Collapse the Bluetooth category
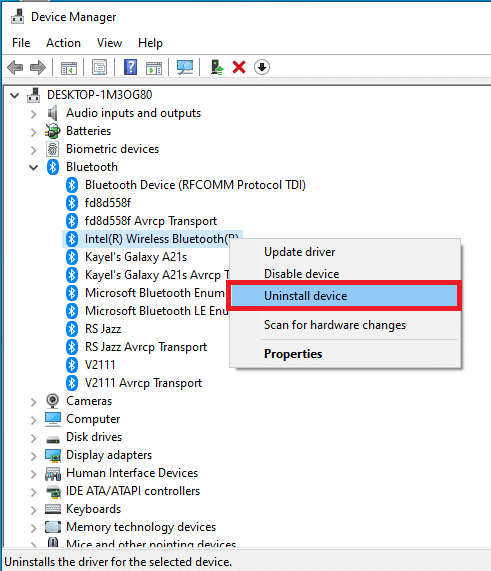Viewport: 491px width, 571px height. (x=34, y=168)
